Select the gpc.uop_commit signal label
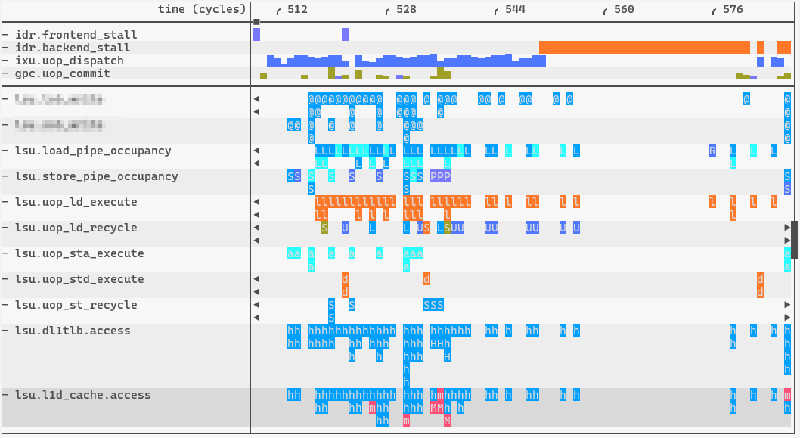 coord(63,73)
